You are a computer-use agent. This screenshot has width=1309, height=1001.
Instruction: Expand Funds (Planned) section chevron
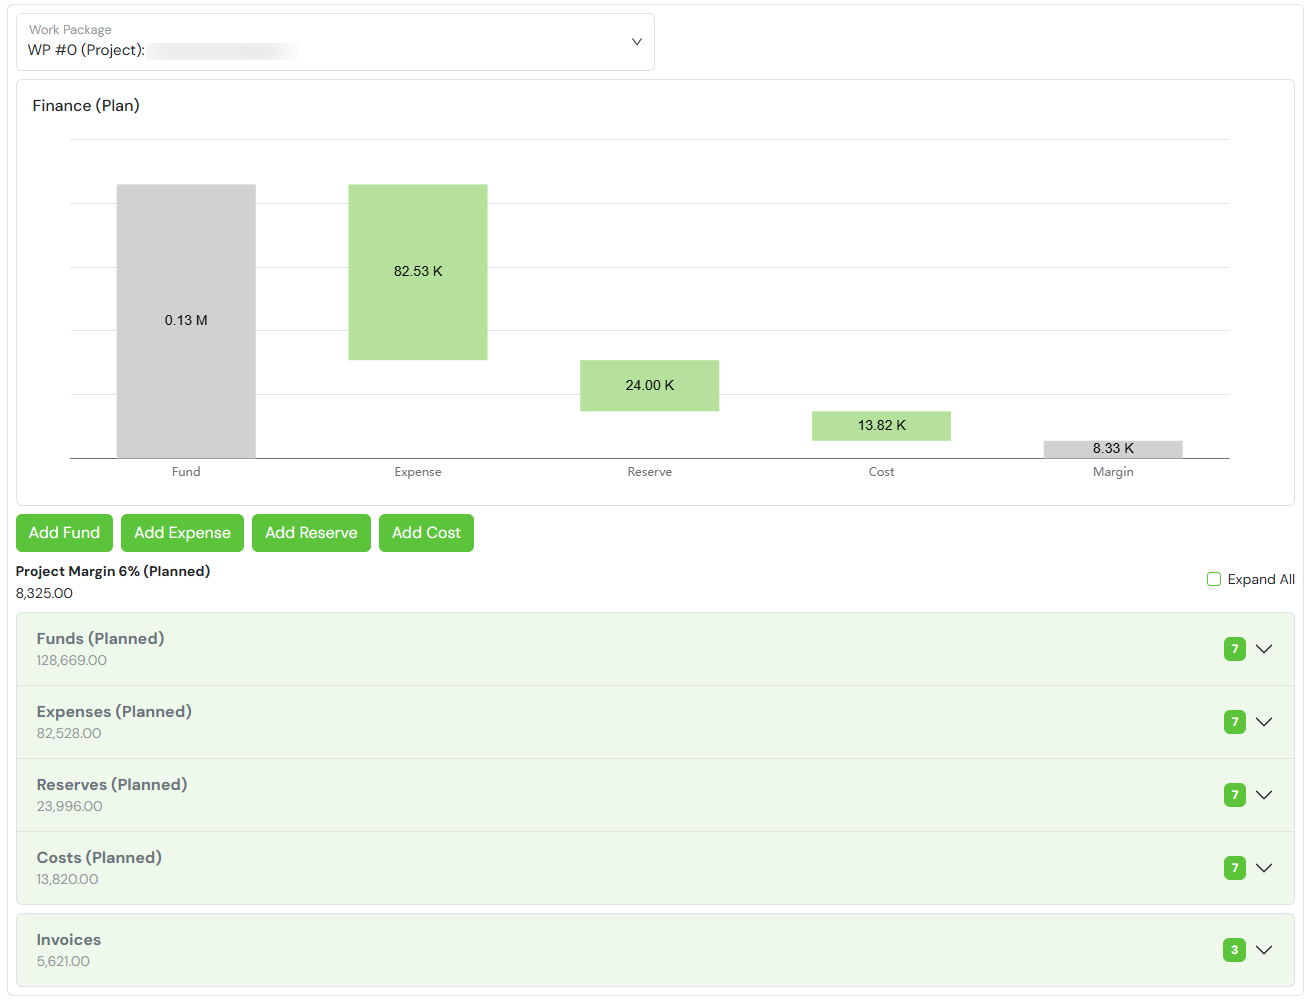[x=1264, y=649]
